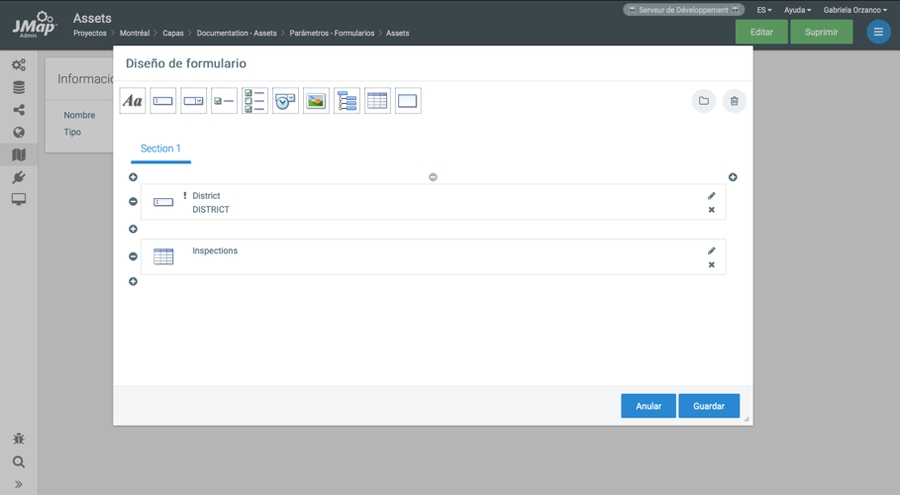The width and height of the screenshot is (900, 495).
Task: Go to Capas in the breadcrumb
Action: [173, 33]
